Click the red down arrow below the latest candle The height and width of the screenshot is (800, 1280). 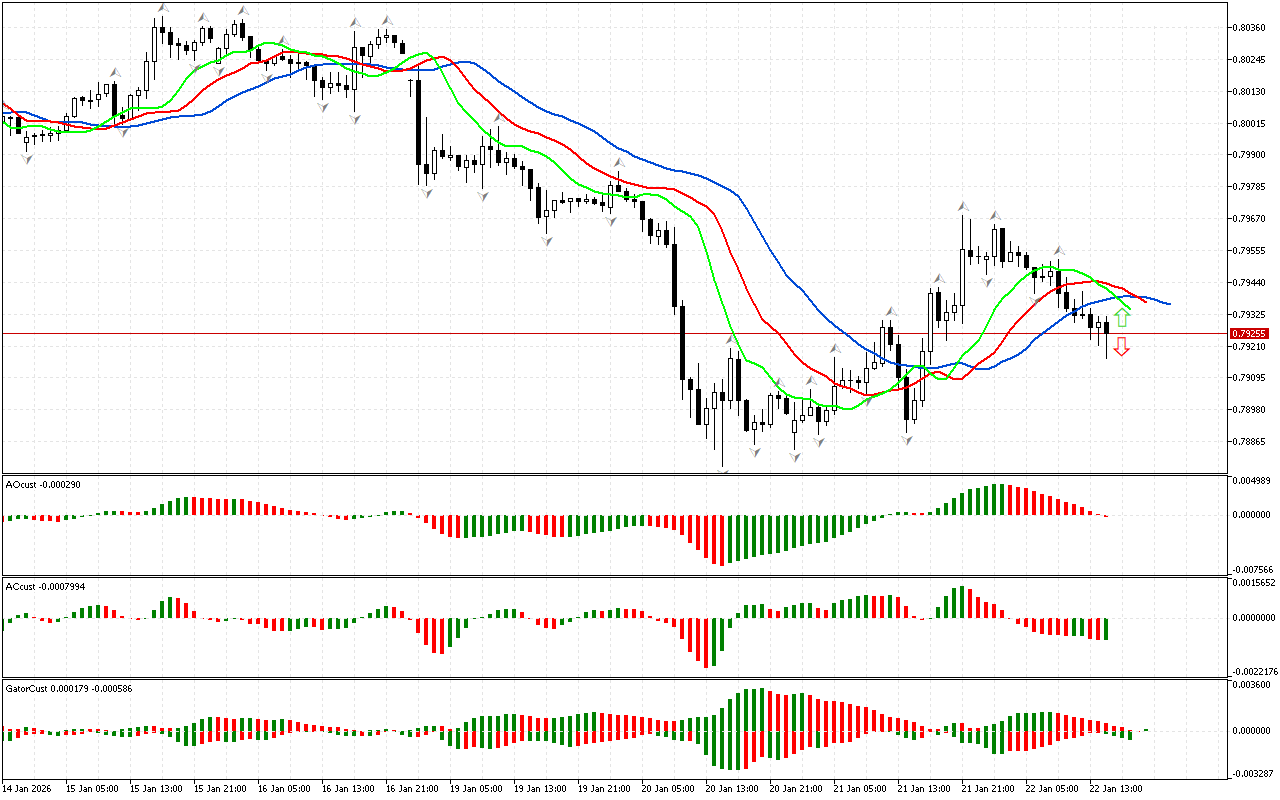pos(1122,347)
